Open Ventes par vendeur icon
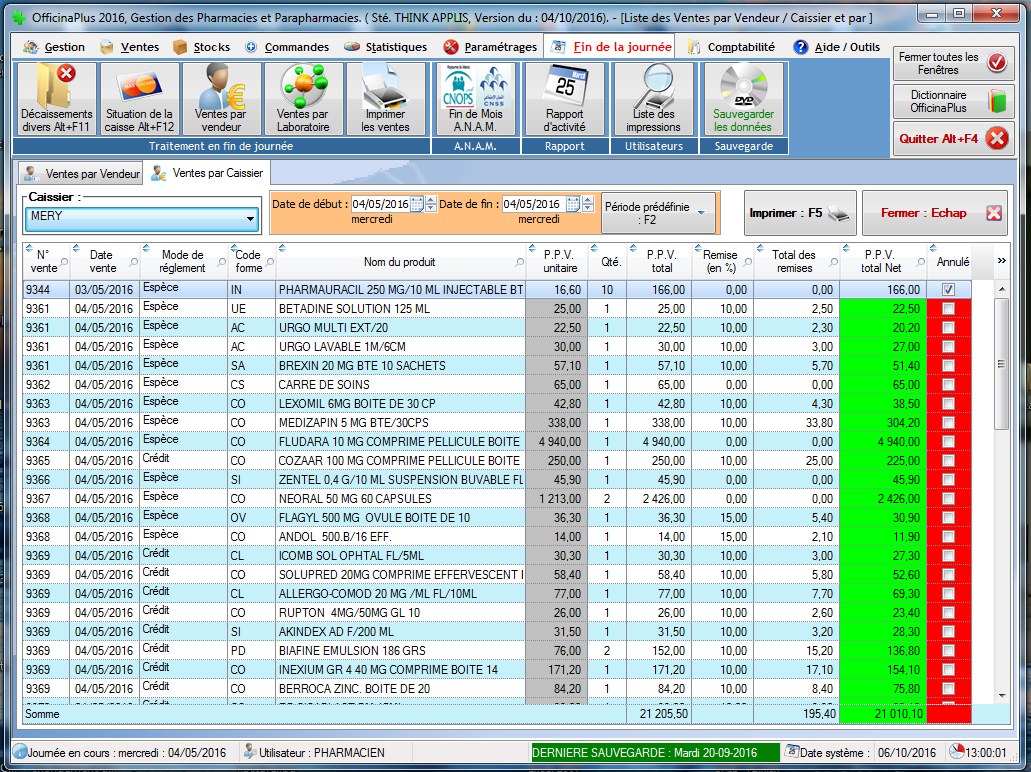 point(222,99)
